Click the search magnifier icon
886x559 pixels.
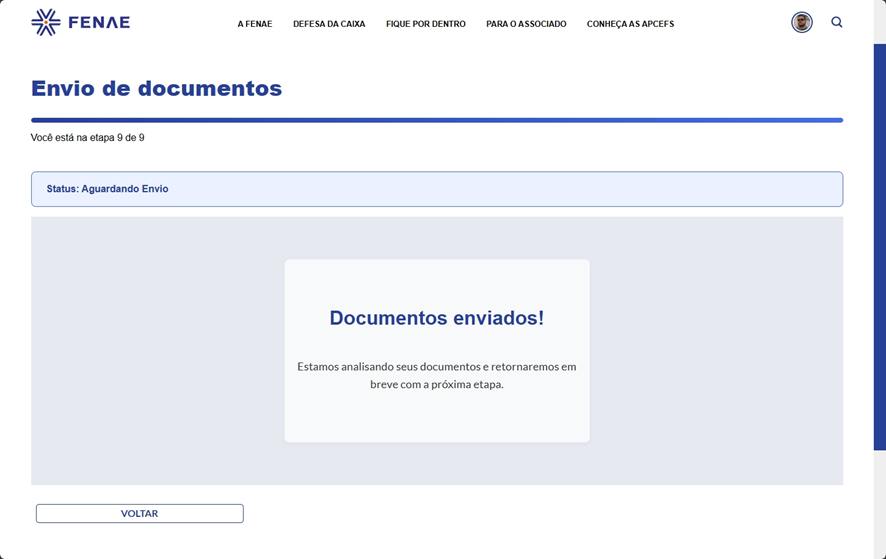tap(837, 22)
